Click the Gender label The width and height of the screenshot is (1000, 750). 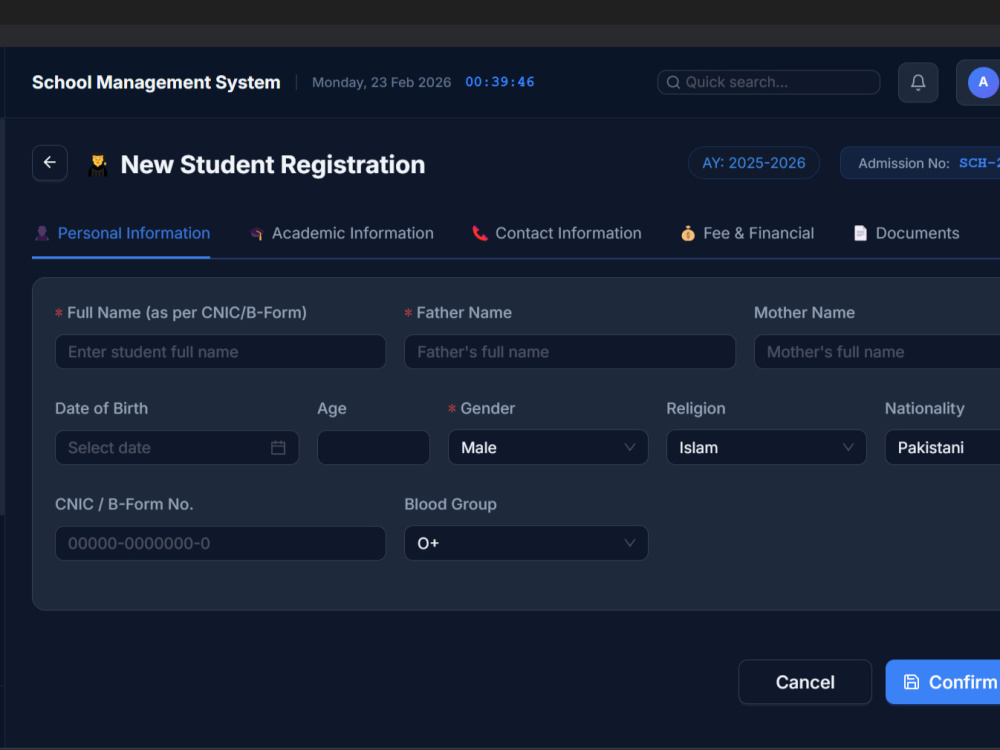(487, 409)
